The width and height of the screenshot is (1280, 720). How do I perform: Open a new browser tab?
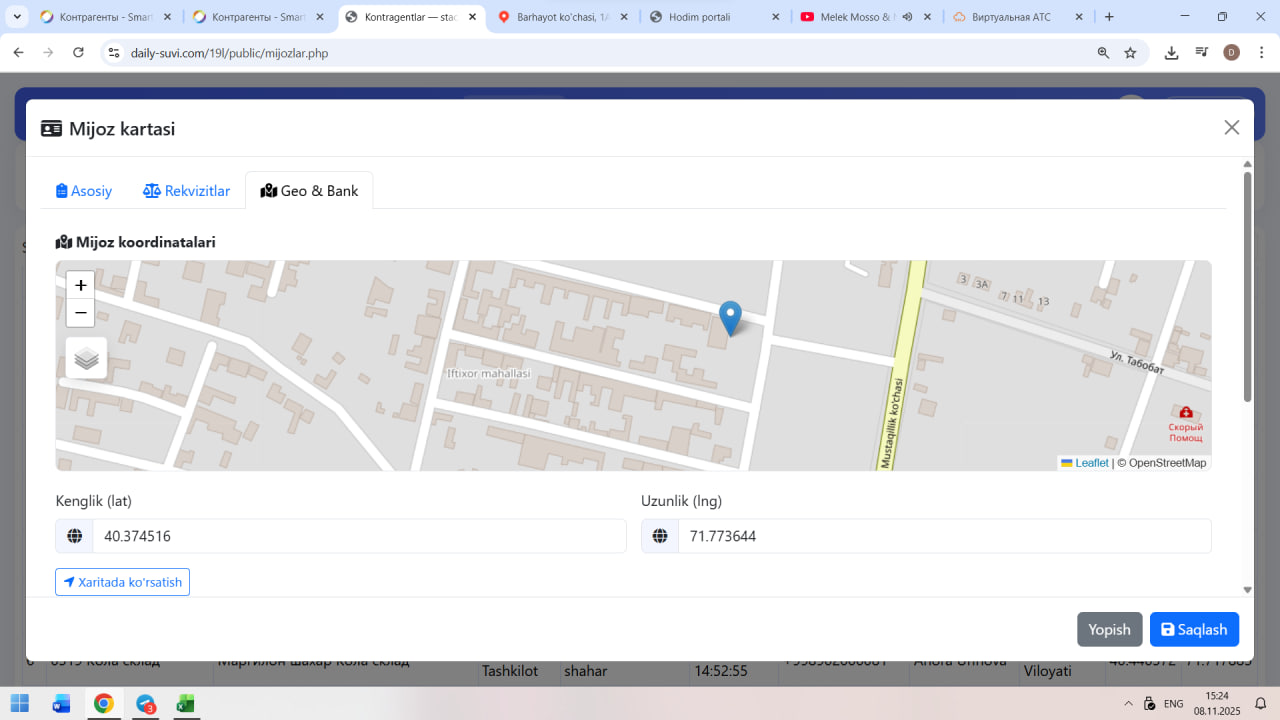[x=1109, y=17]
